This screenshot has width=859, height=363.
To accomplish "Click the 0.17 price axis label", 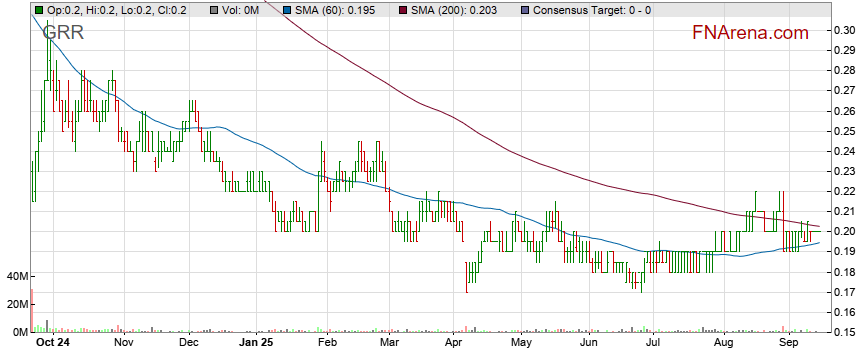I will point(845,292).
